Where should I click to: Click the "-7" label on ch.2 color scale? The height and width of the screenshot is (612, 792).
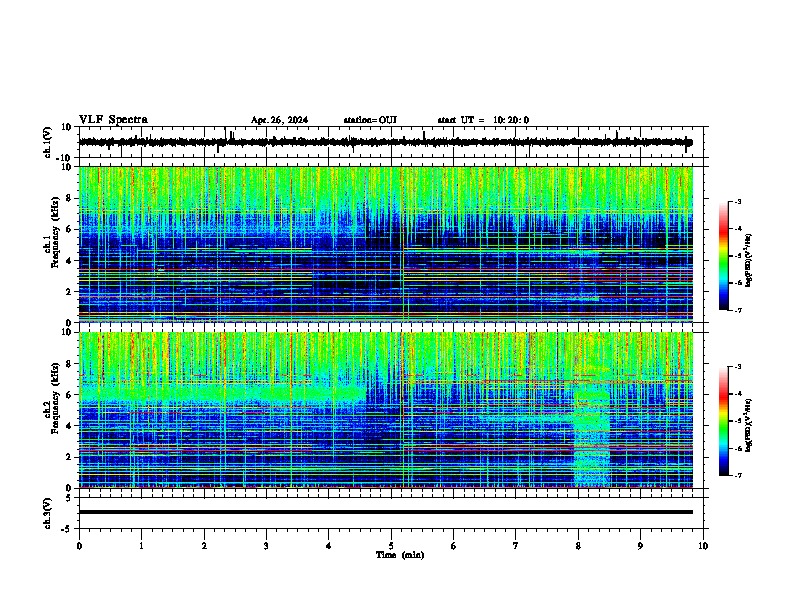coord(738,476)
